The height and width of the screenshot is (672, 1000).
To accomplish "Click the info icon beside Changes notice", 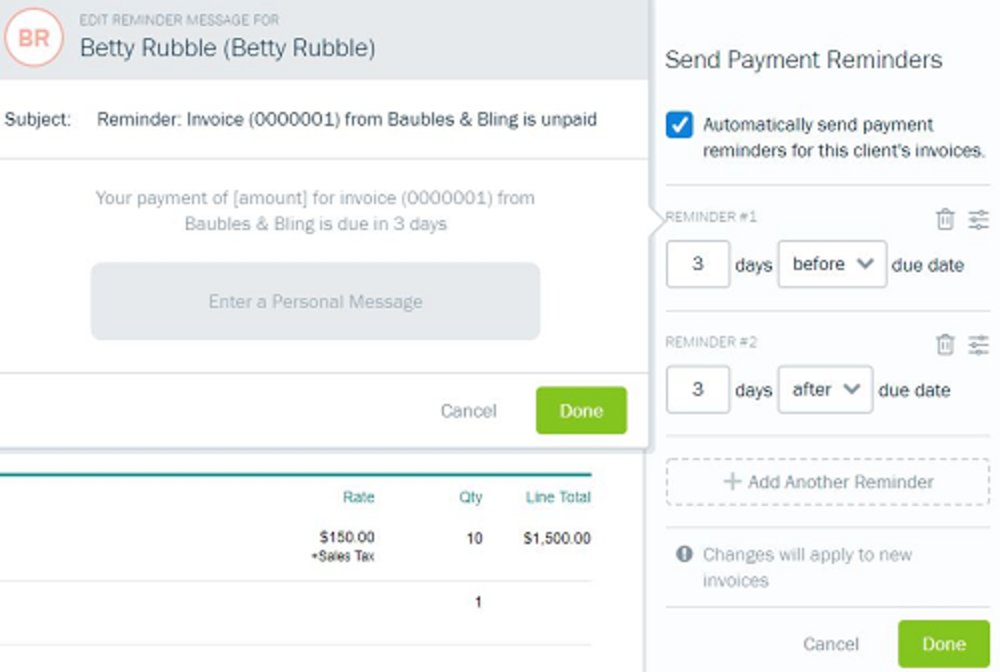I will (684, 553).
